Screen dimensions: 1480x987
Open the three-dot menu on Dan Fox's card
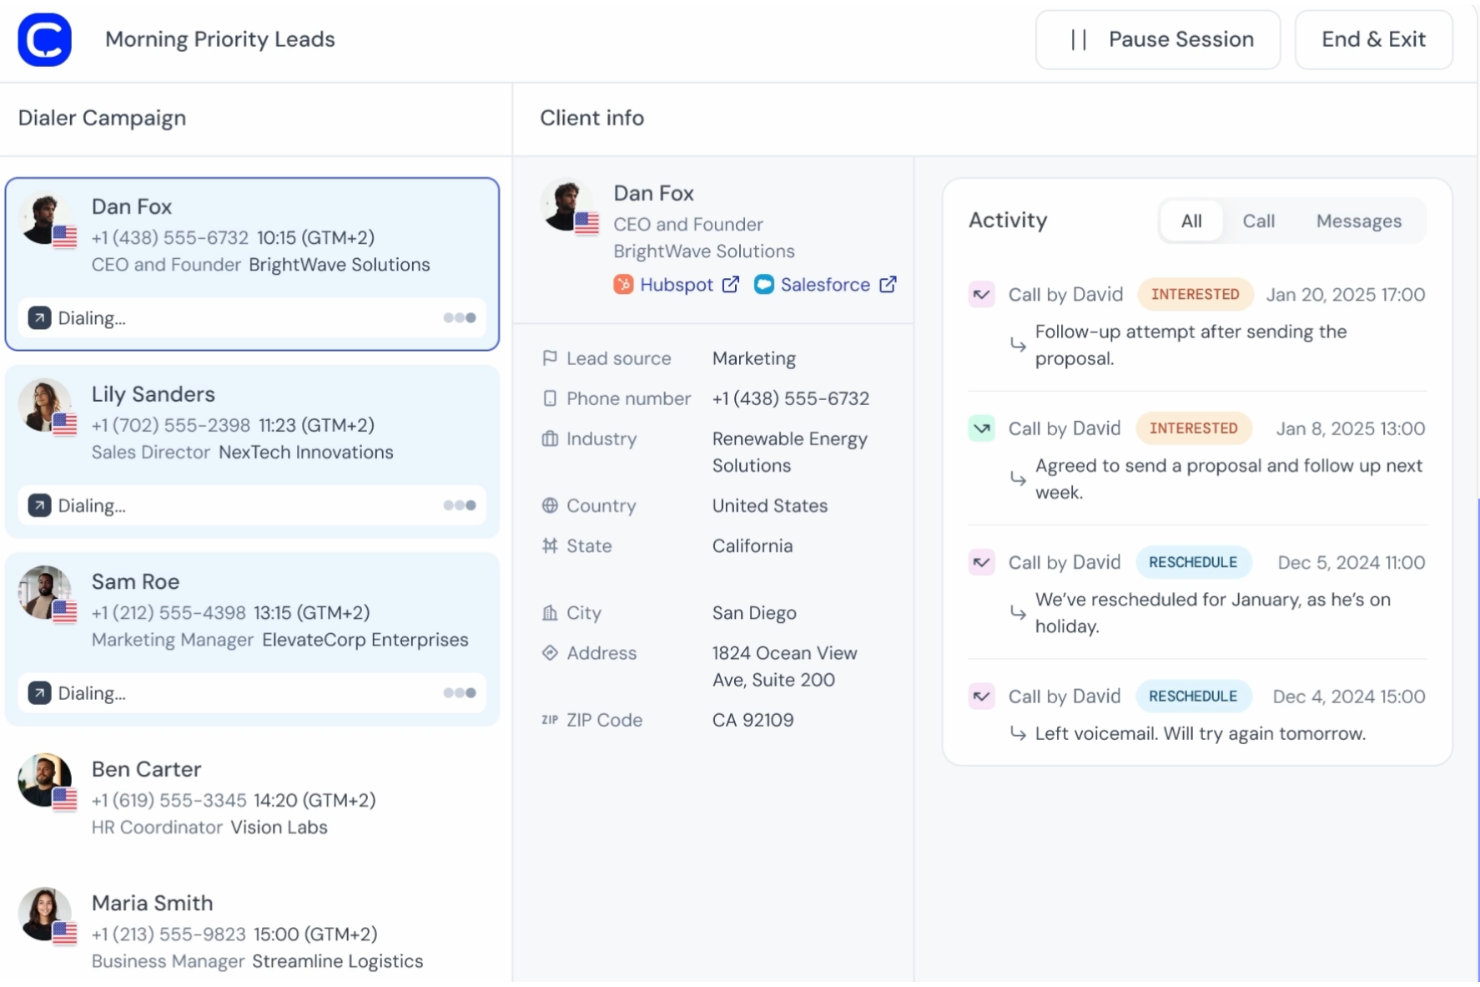click(x=459, y=317)
